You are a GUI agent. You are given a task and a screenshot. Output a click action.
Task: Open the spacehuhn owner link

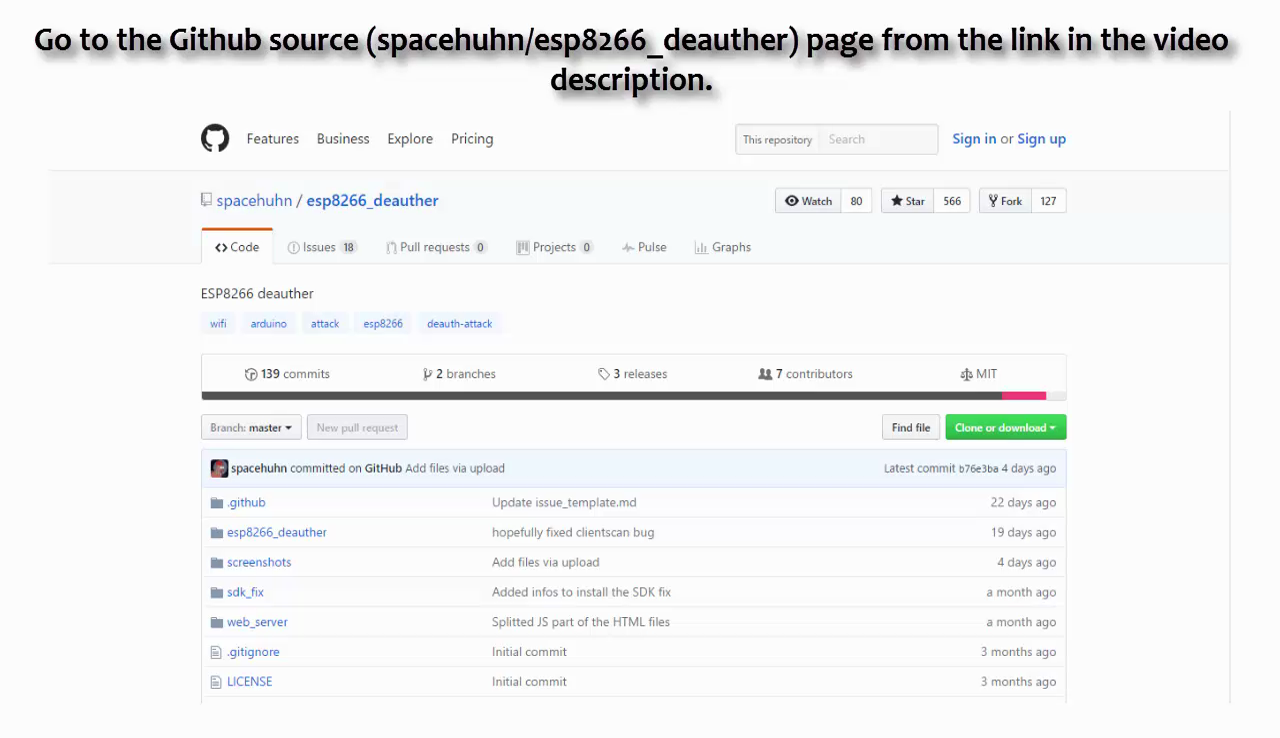coord(254,200)
